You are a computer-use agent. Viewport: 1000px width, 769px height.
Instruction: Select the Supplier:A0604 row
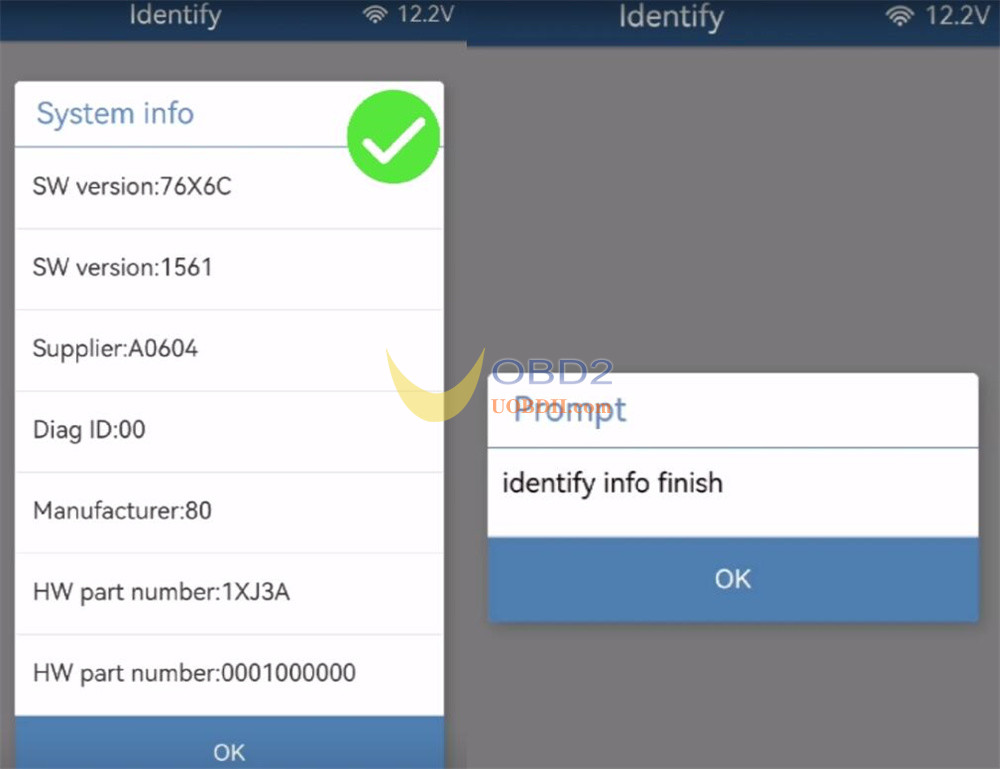(x=229, y=350)
